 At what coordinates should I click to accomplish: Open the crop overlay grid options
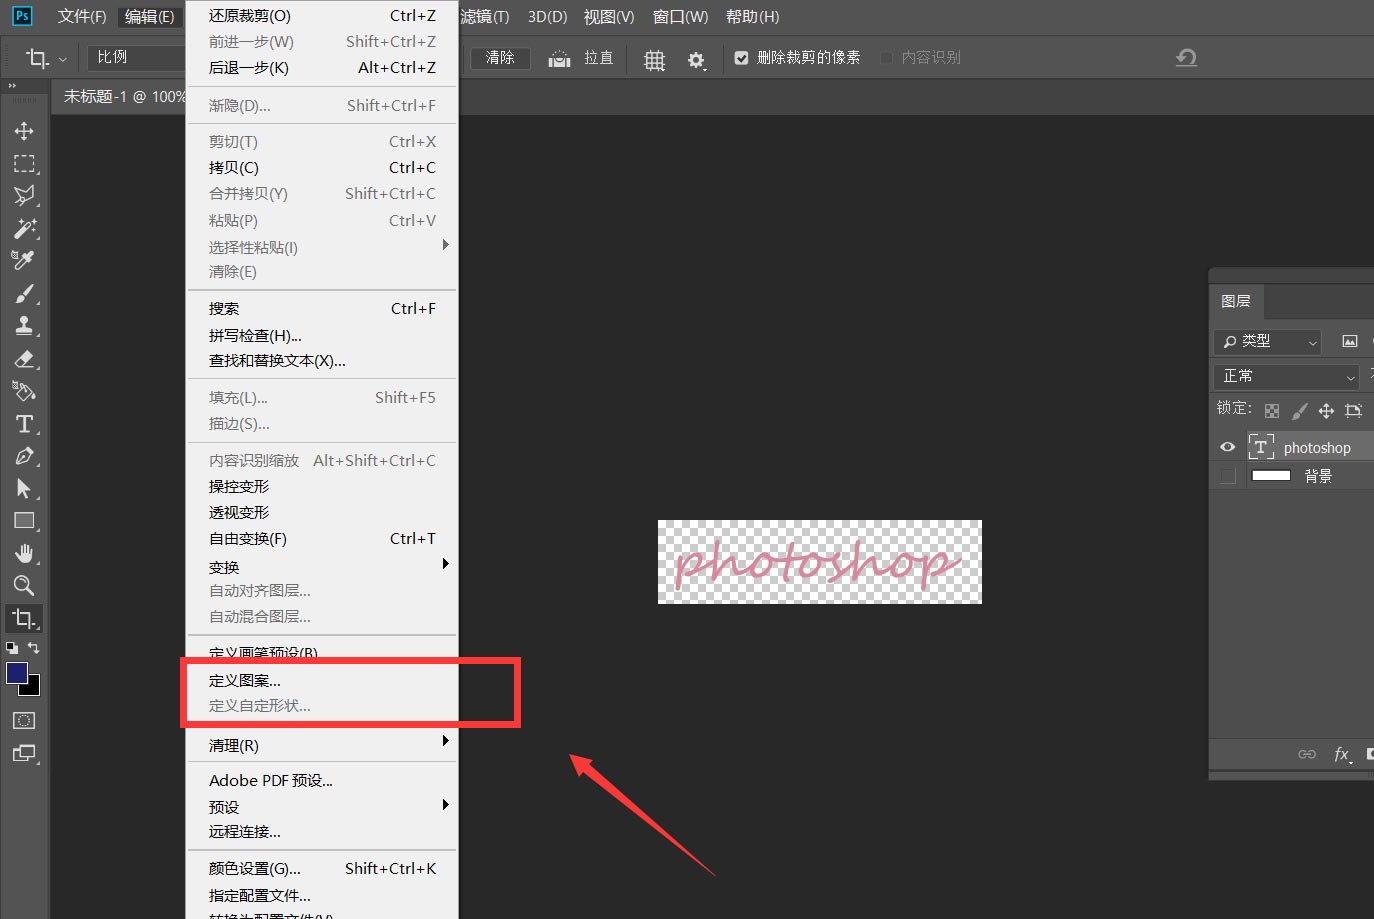[654, 60]
